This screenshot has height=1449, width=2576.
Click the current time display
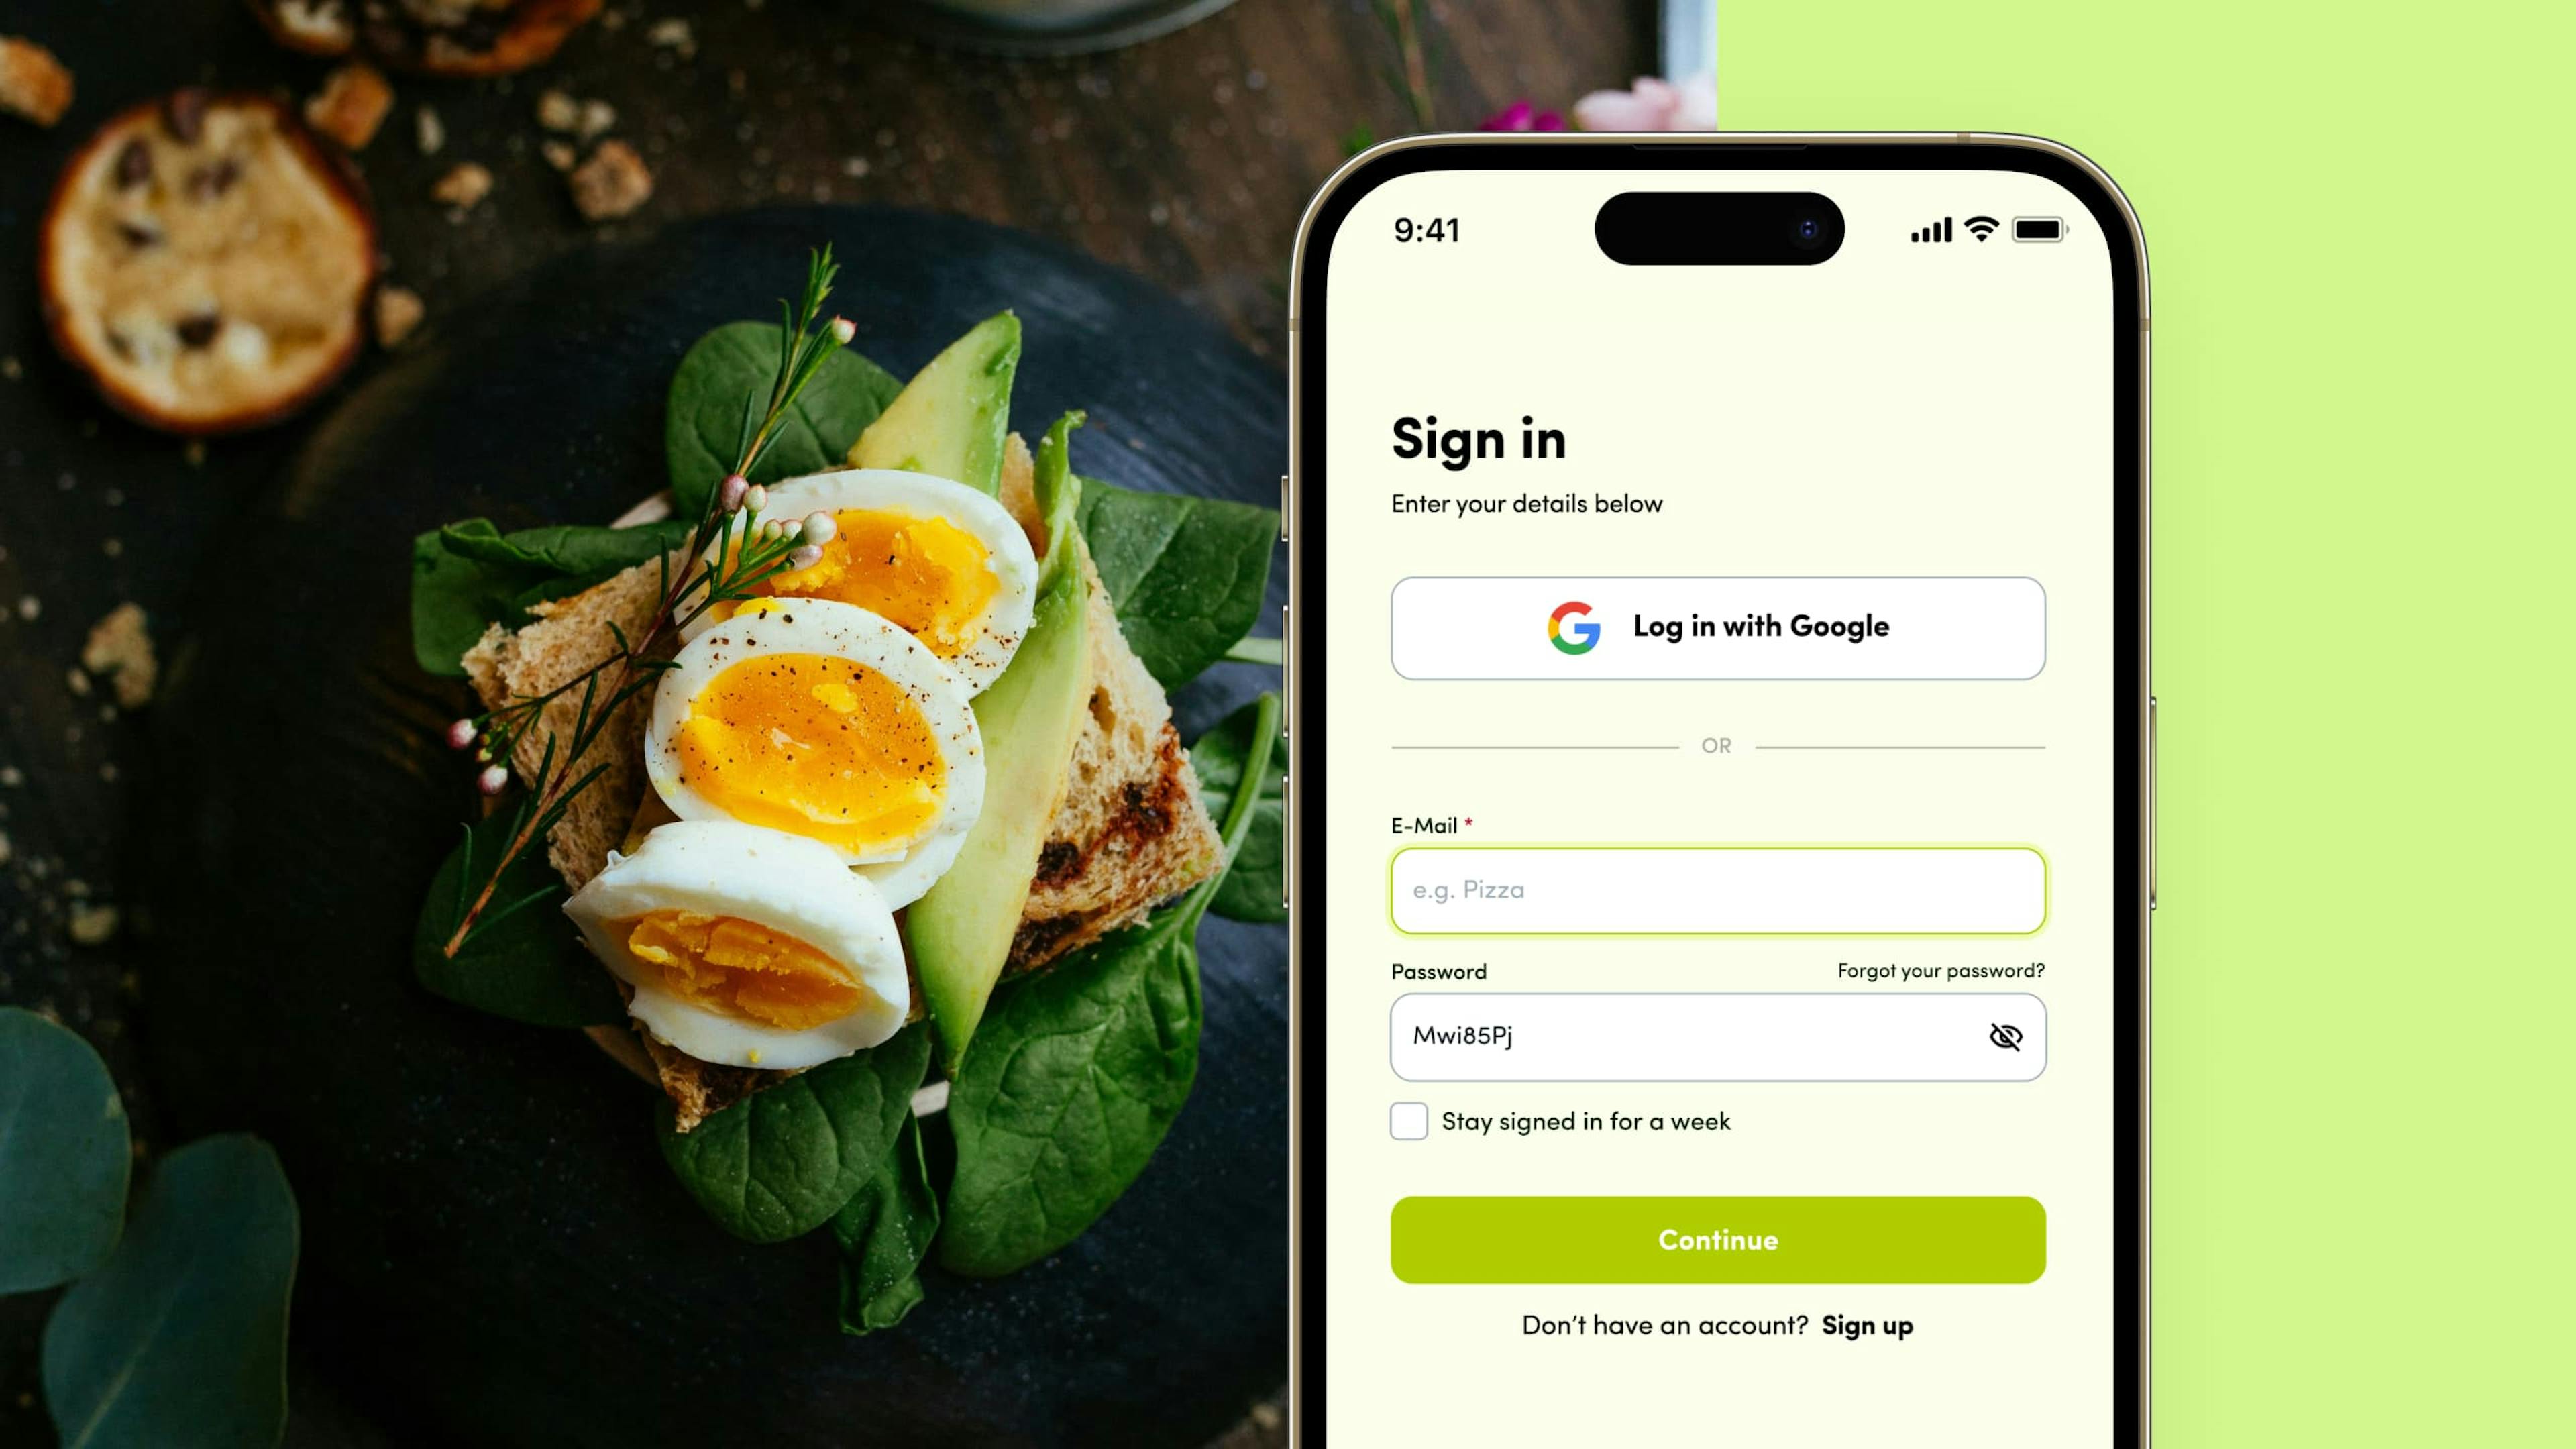coord(1428,228)
